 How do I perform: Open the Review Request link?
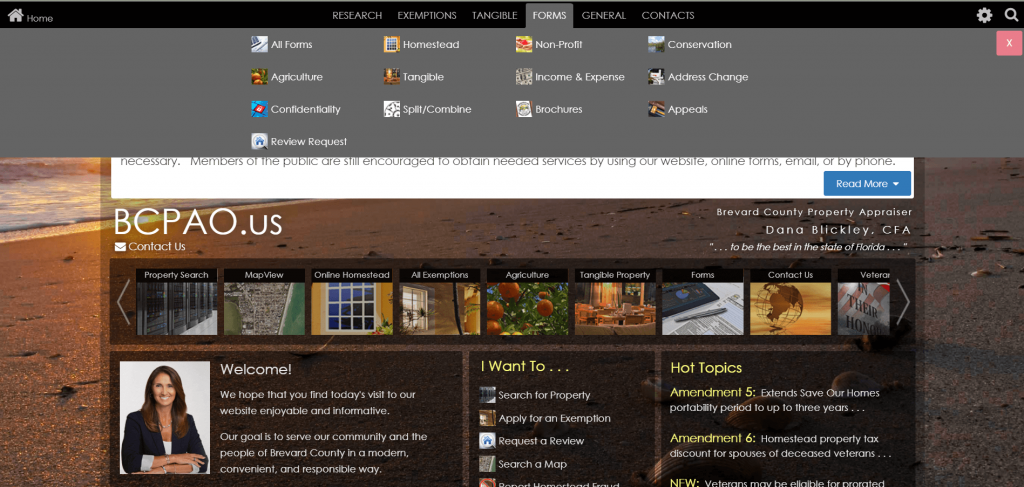309,142
